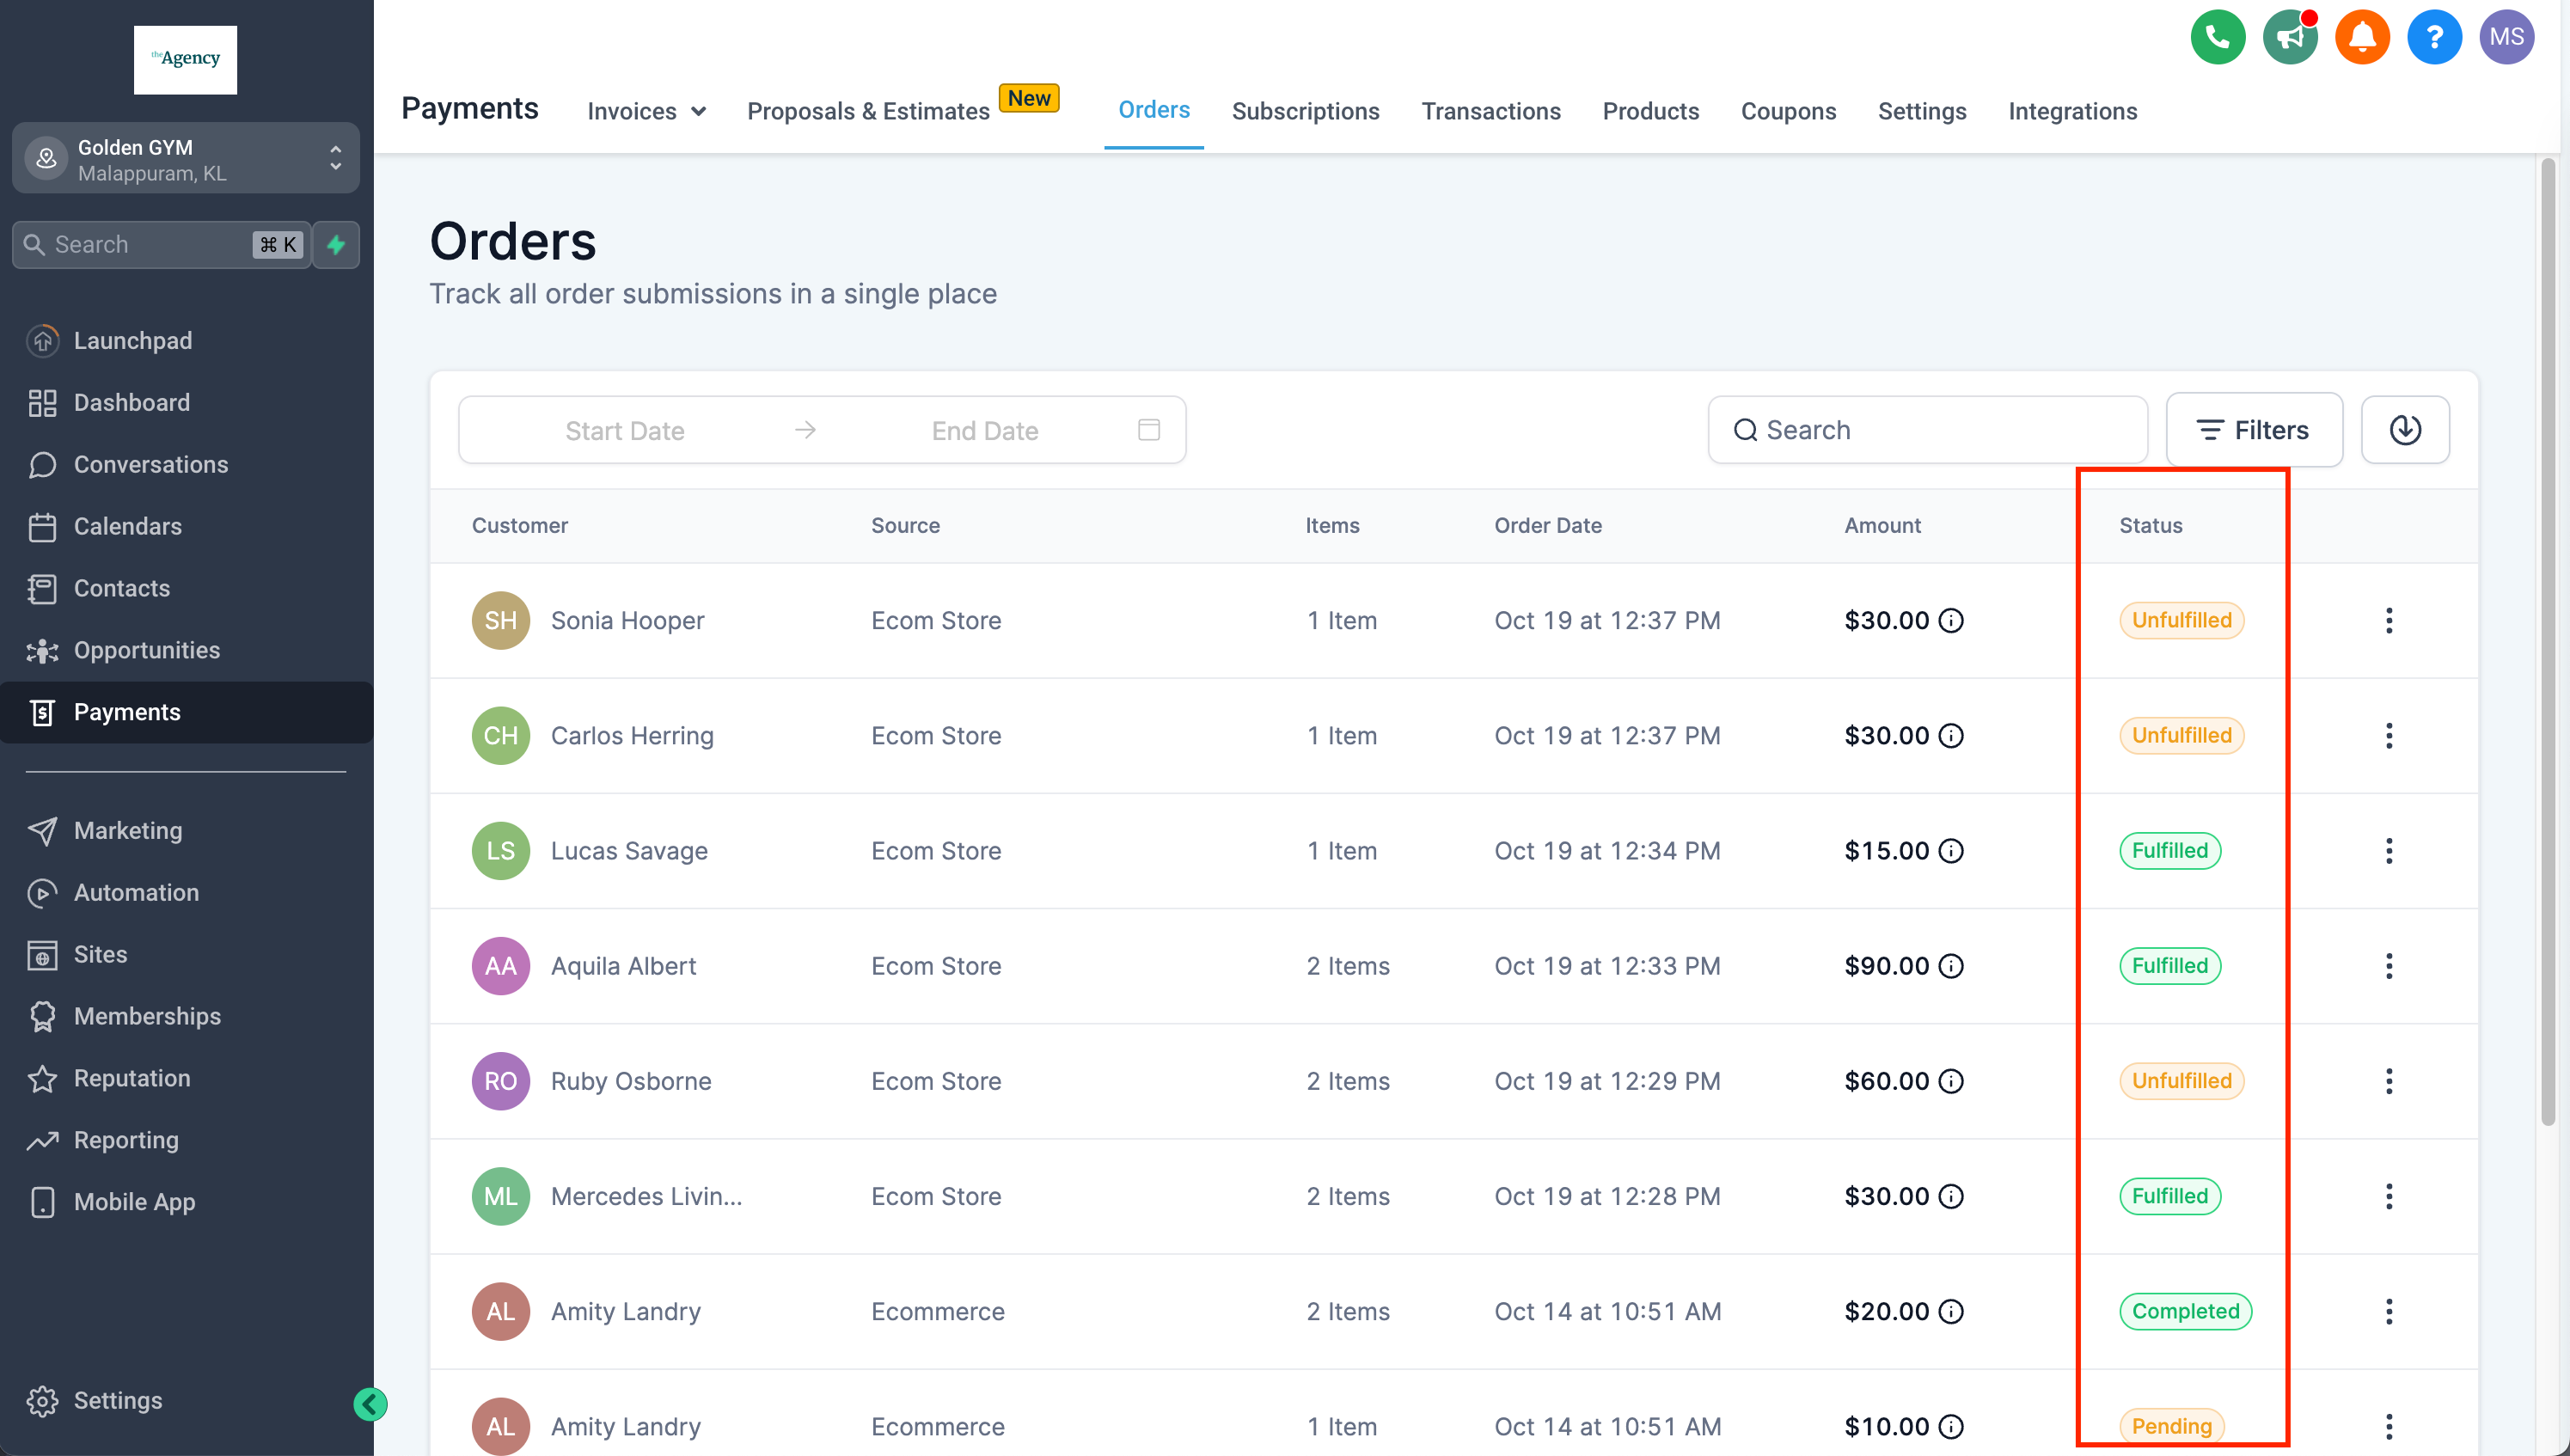Viewport: 2570px width, 1456px height.
Task: Open actions menu for Lucas Savage's order
Action: 2388,851
